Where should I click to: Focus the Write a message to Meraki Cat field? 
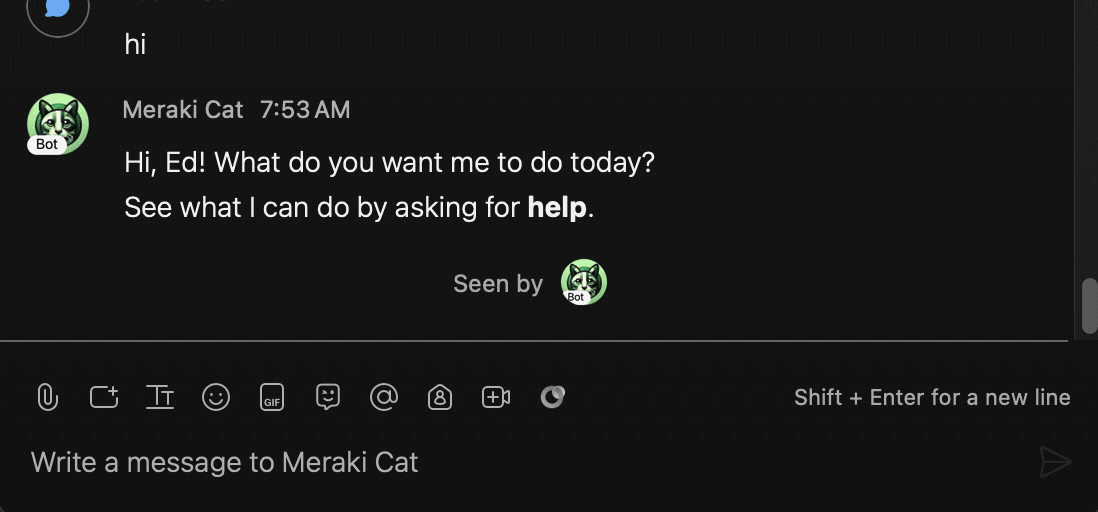point(532,462)
